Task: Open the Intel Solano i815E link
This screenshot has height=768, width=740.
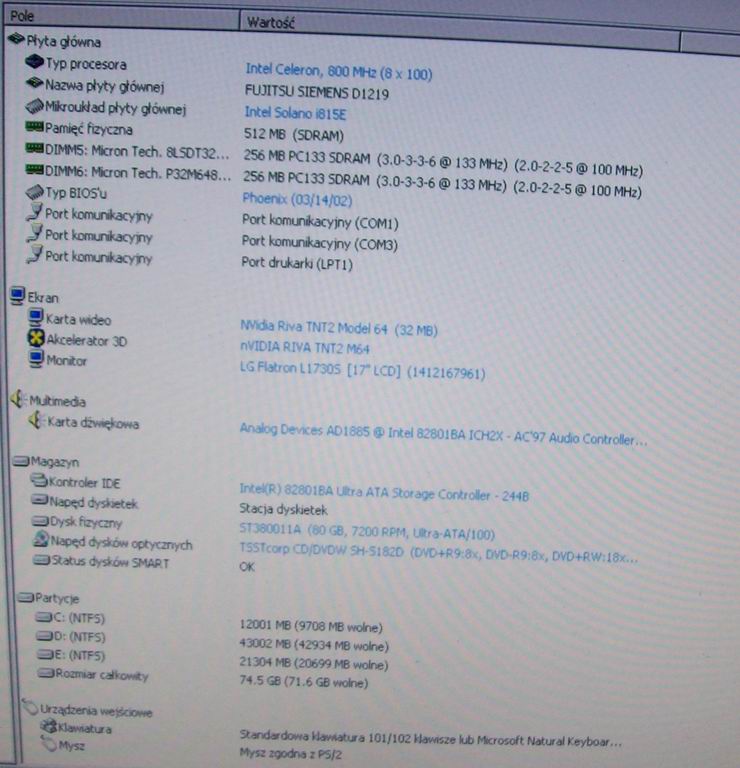Action: tap(295, 113)
